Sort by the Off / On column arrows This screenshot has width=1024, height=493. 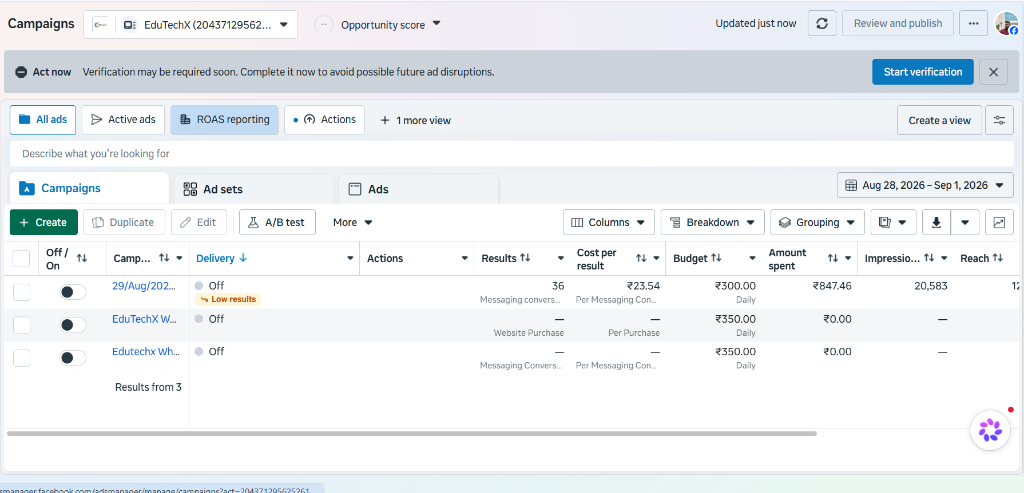click(82, 259)
